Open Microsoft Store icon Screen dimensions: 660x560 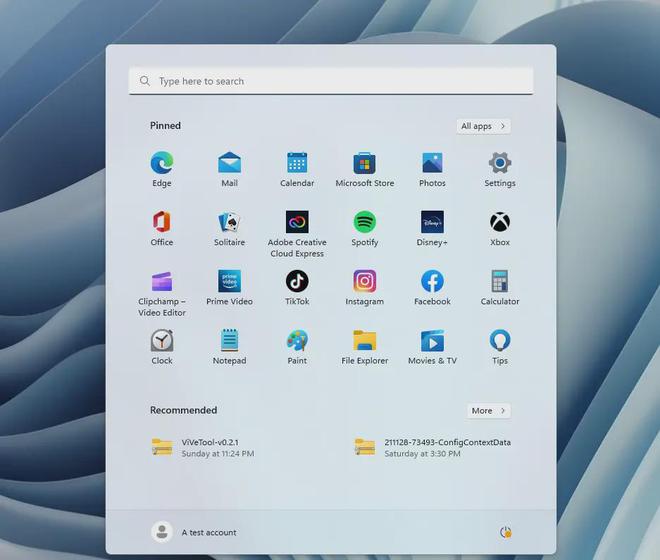[365, 163]
